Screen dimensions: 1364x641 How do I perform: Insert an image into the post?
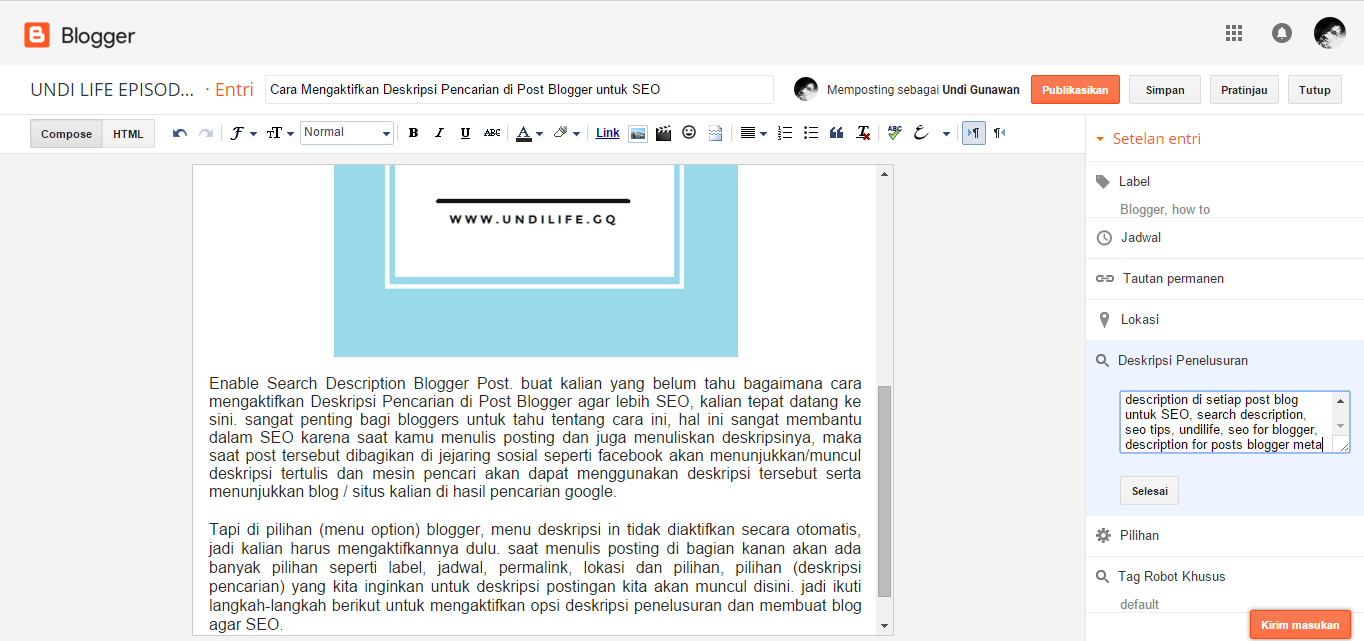pyautogui.click(x=638, y=133)
